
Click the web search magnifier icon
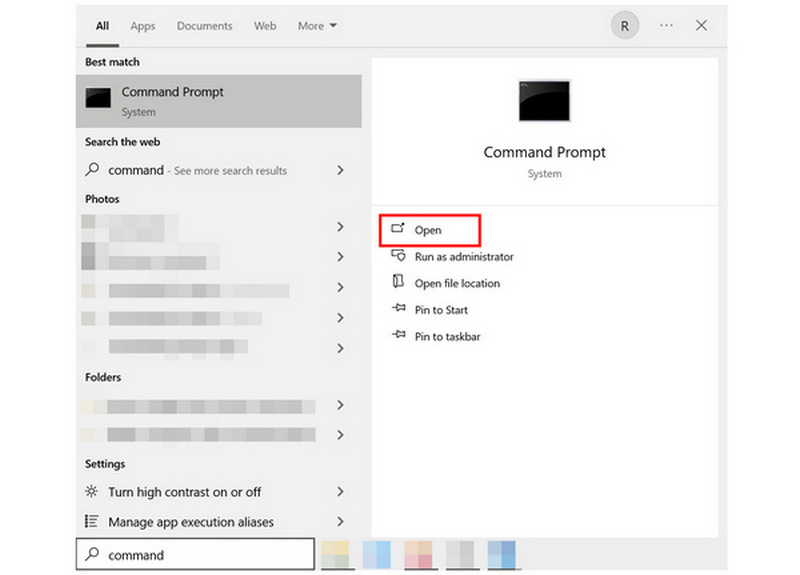tap(92, 171)
